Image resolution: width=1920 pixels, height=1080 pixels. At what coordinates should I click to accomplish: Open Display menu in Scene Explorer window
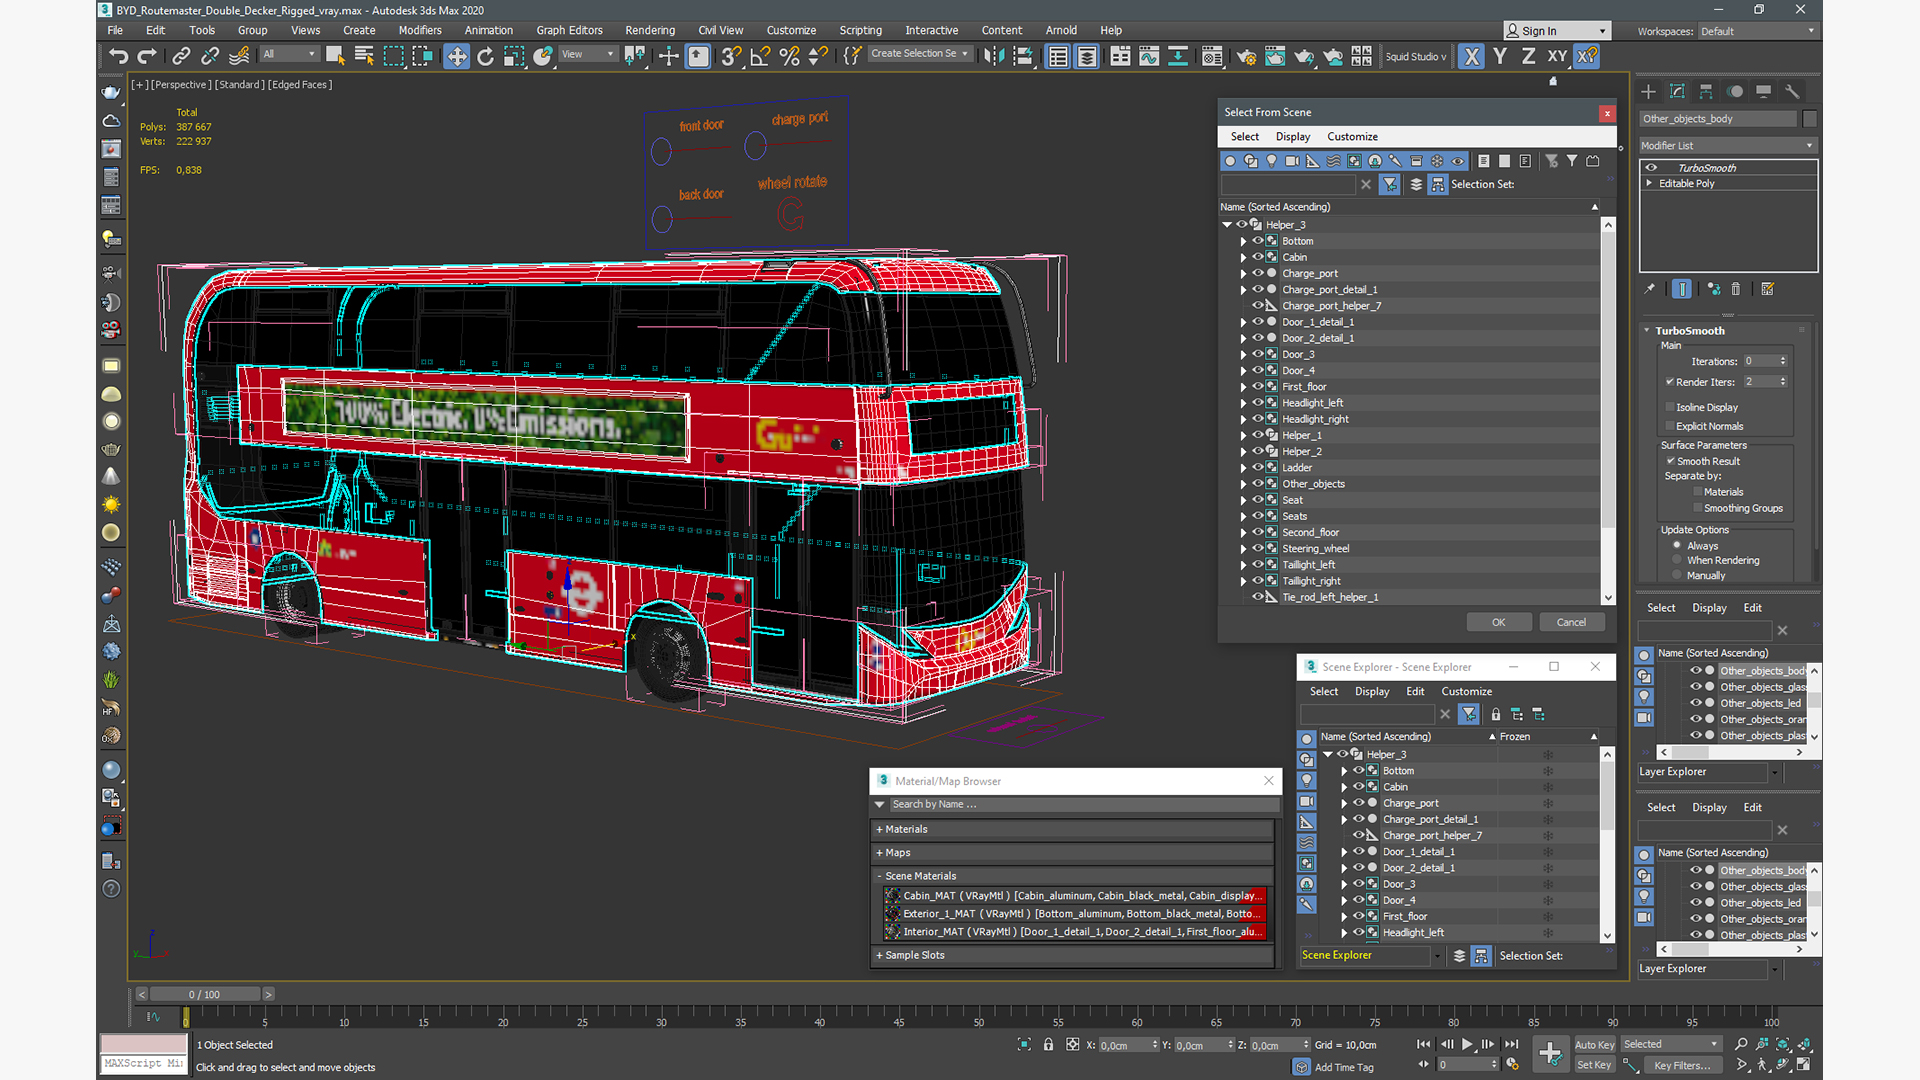tap(1372, 692)
